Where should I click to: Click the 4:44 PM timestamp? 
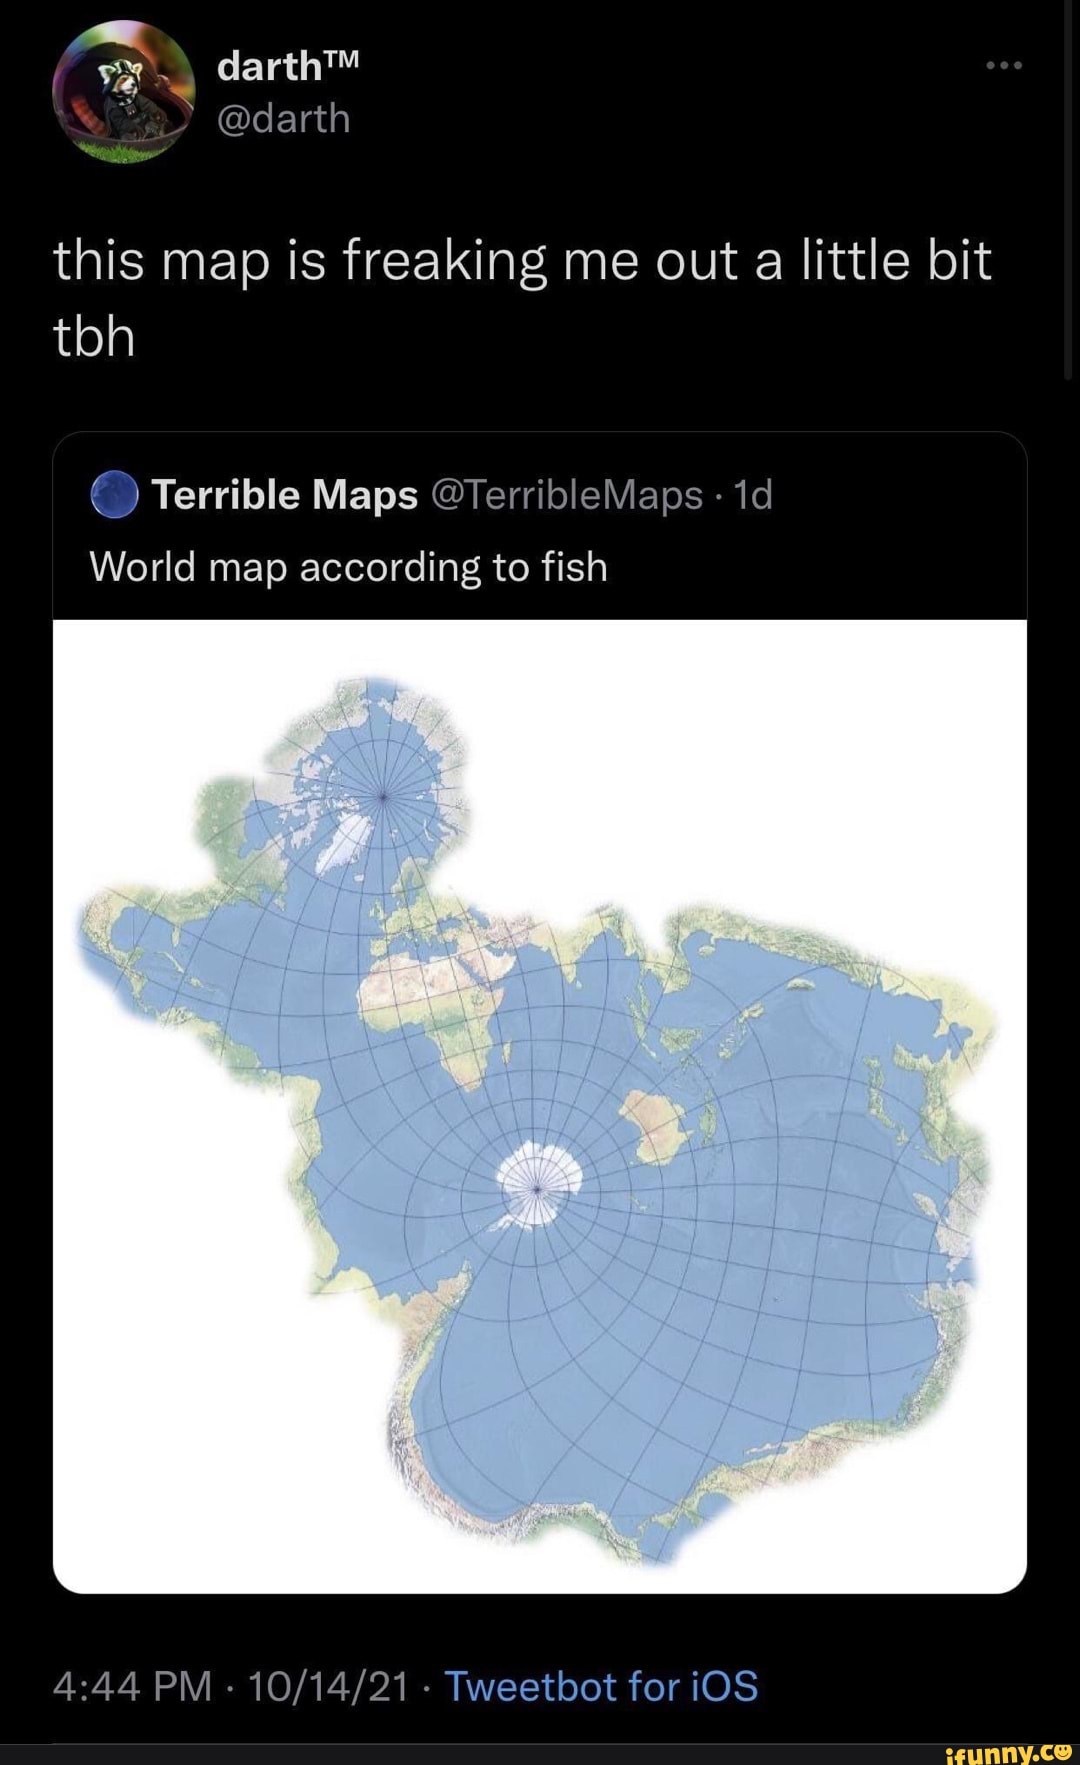pyautogui.click(x=132, y=1686)
